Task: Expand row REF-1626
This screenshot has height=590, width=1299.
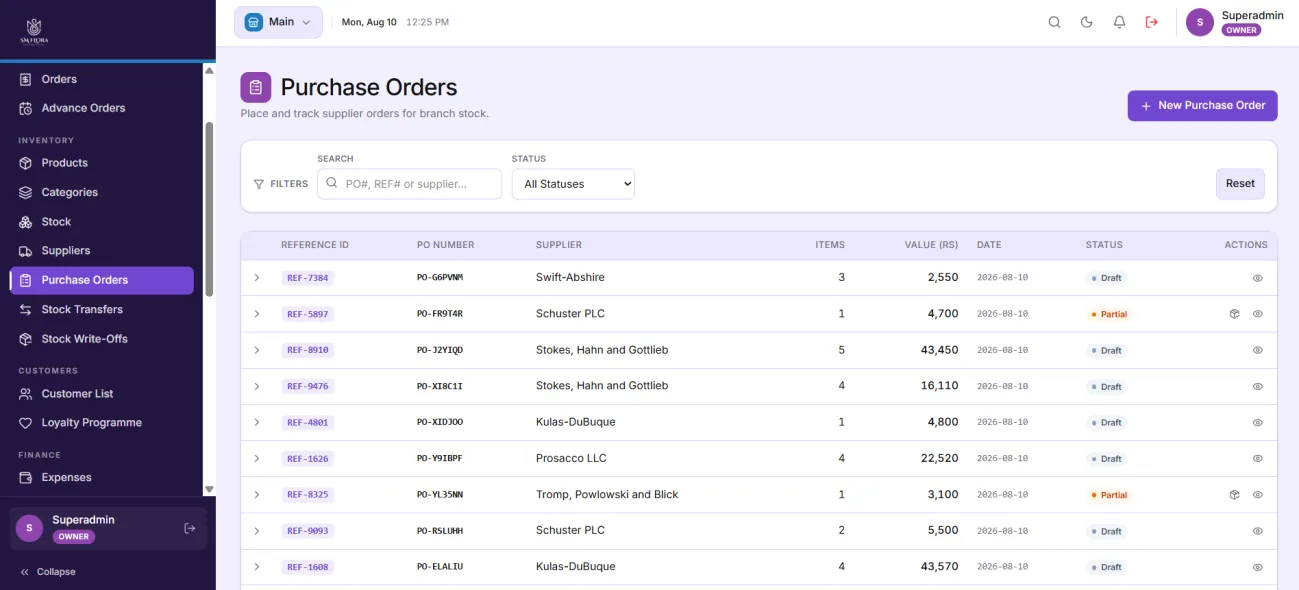Action: point(257,458)
